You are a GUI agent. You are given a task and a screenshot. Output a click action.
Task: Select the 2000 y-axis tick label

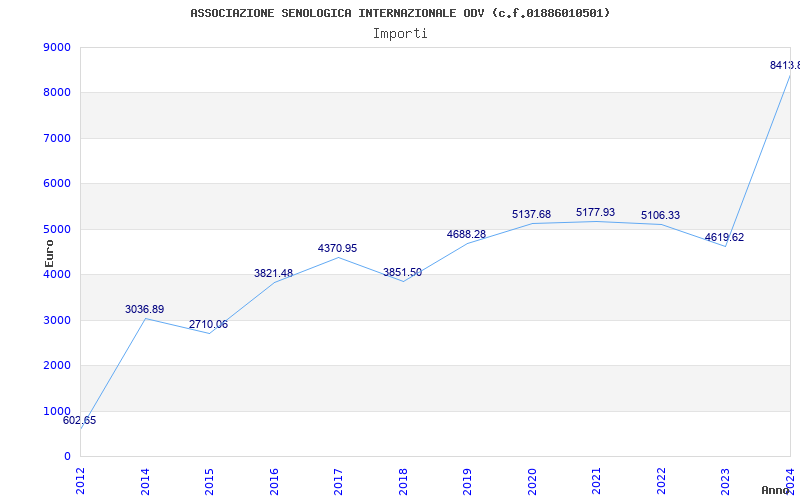click(x=57, y=366)
